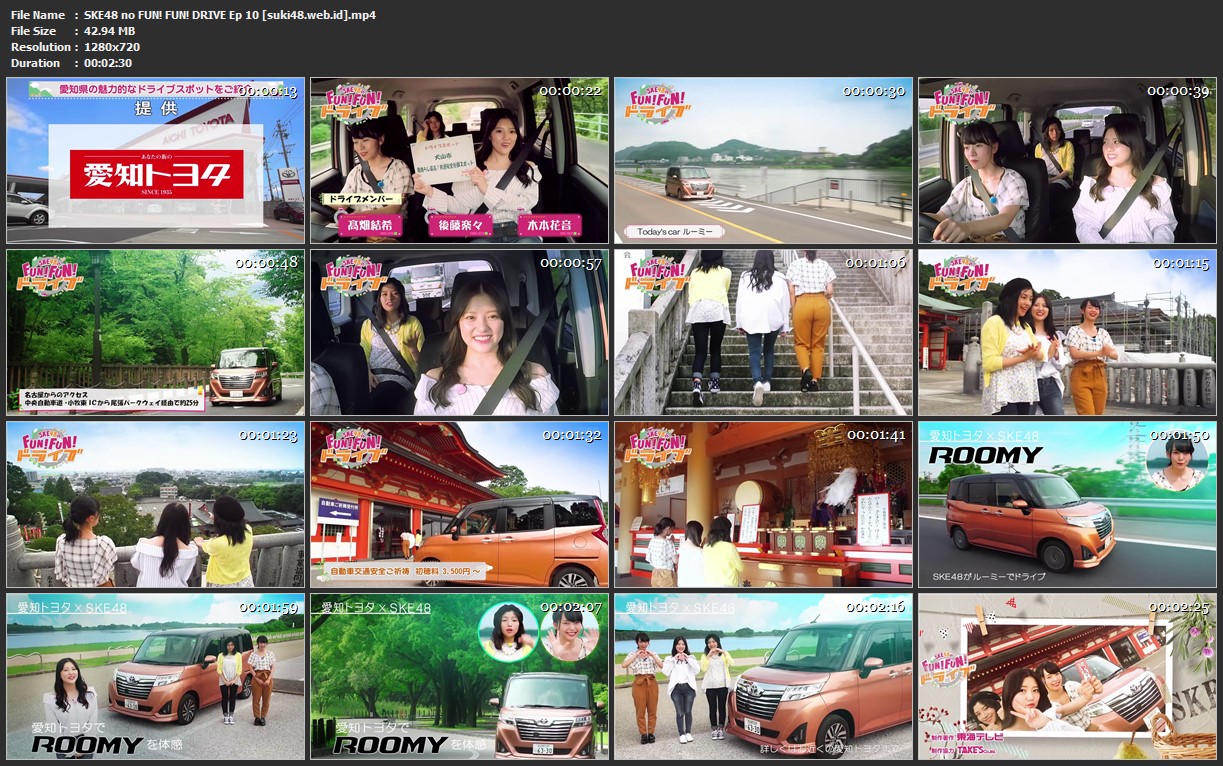View the thumbnail stamped 00:01:59
This screenshot has width=1223, height=766.
[x=155, y=676]
